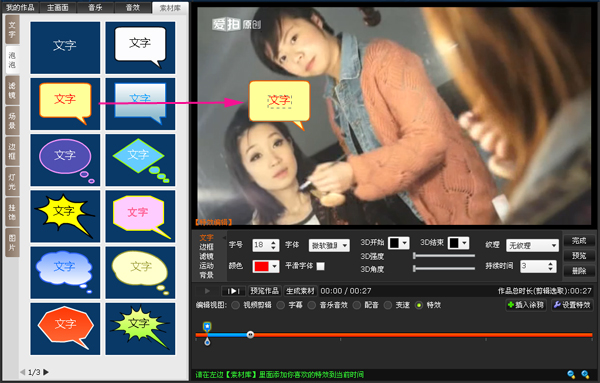Image resolution: width=600 pixels, height=383 pixels.
Task: Switch to the 音乐 tab
Action: click(95, 7)
